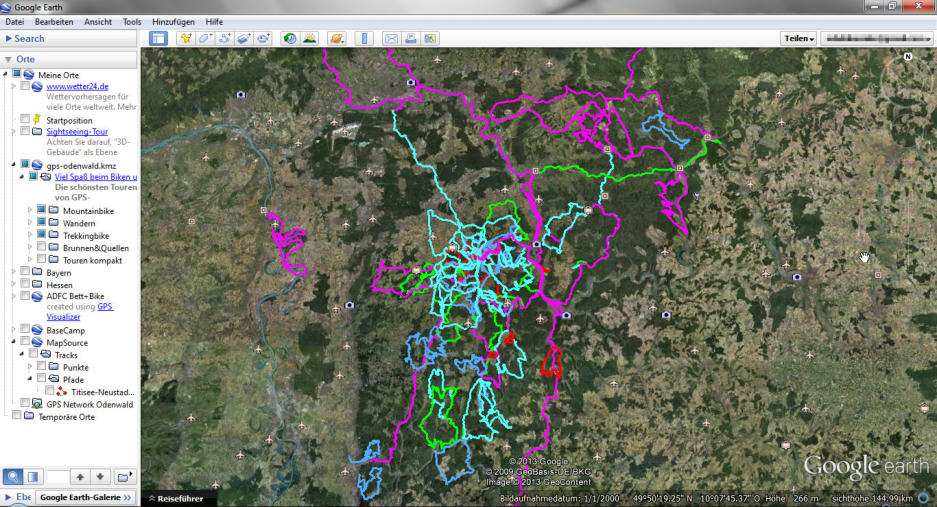This screenshot has height=507, width=937.
Task: Click the add placemark pin icon
Action: coord(185,39)
